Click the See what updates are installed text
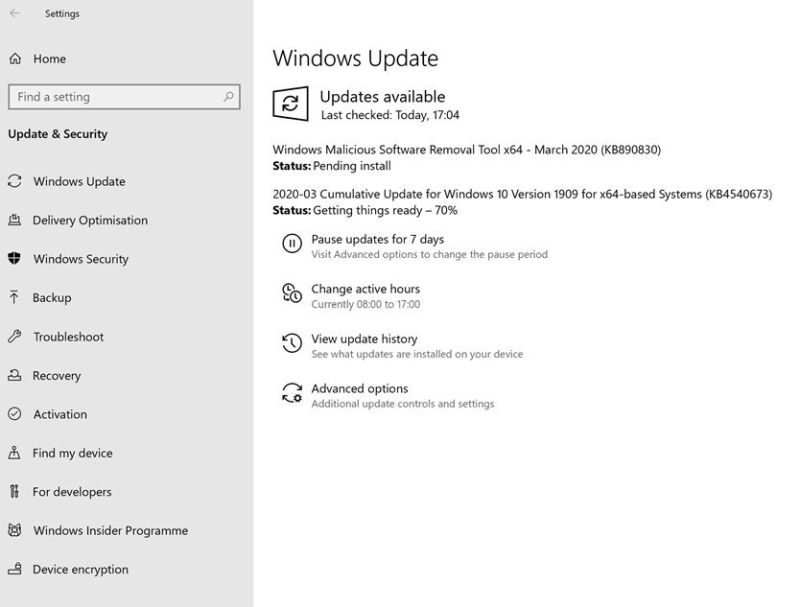800x607 pixels. click(417, 354)
